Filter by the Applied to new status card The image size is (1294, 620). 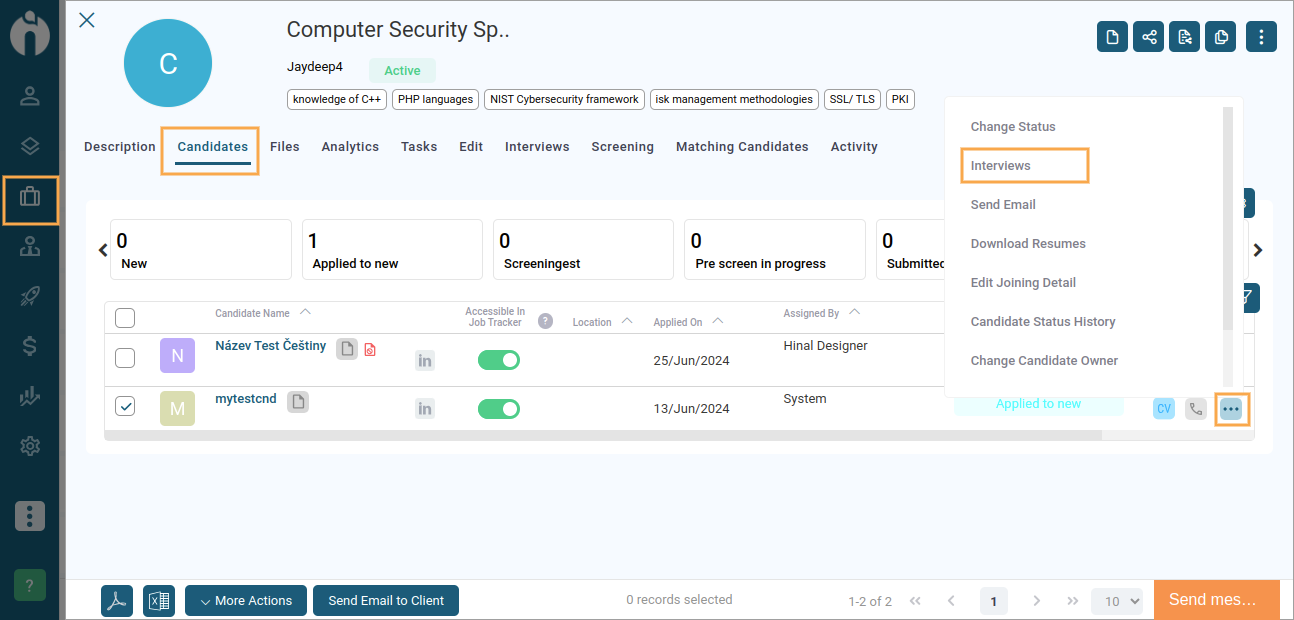pos(392,250)
